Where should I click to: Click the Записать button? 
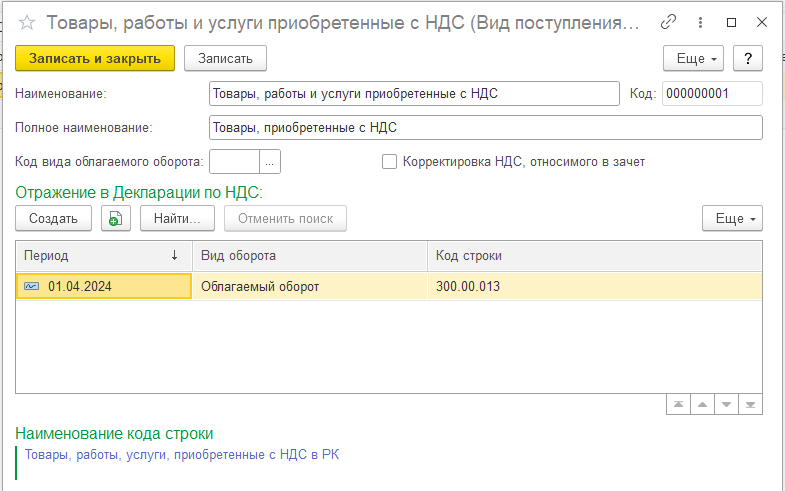point(225,59)
